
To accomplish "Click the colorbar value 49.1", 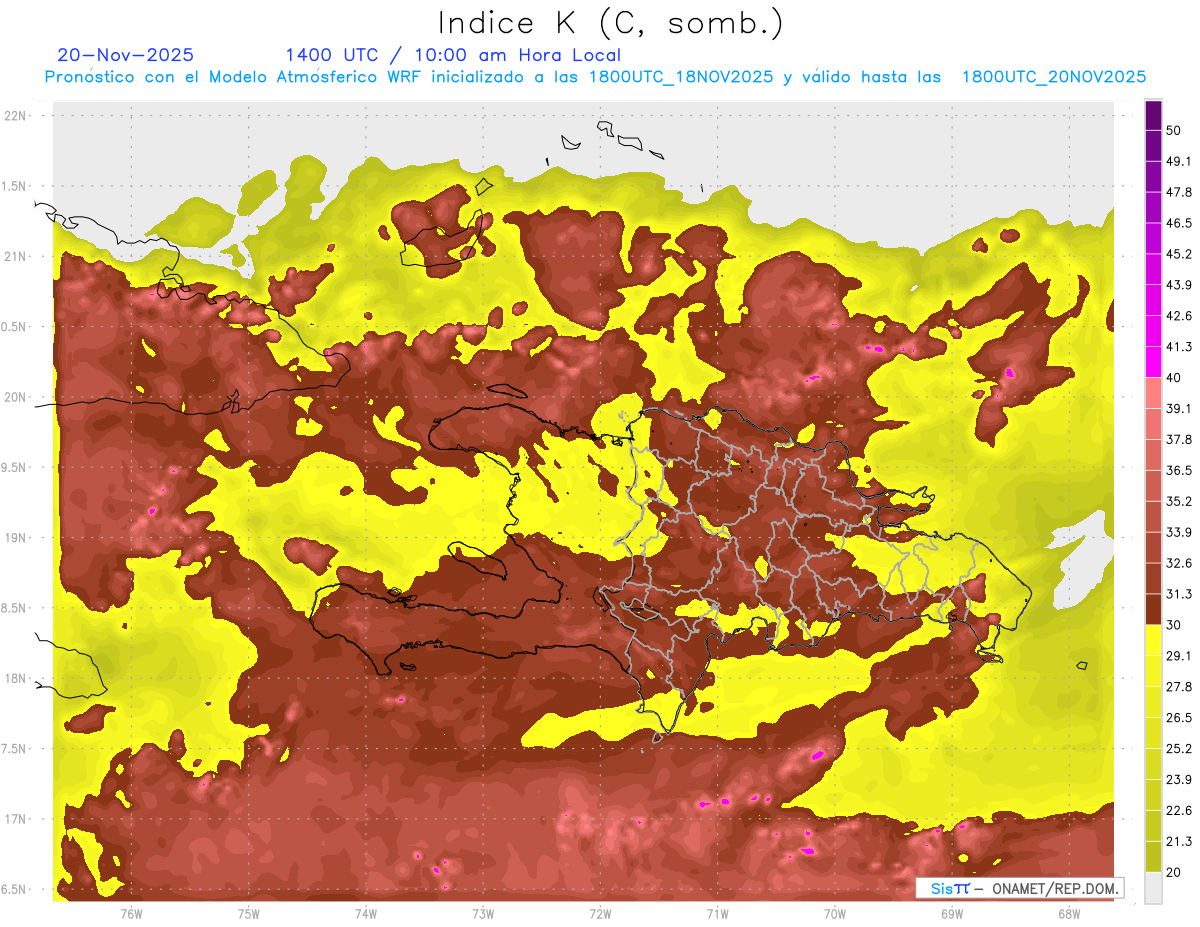I will [x=1178, y=161].
